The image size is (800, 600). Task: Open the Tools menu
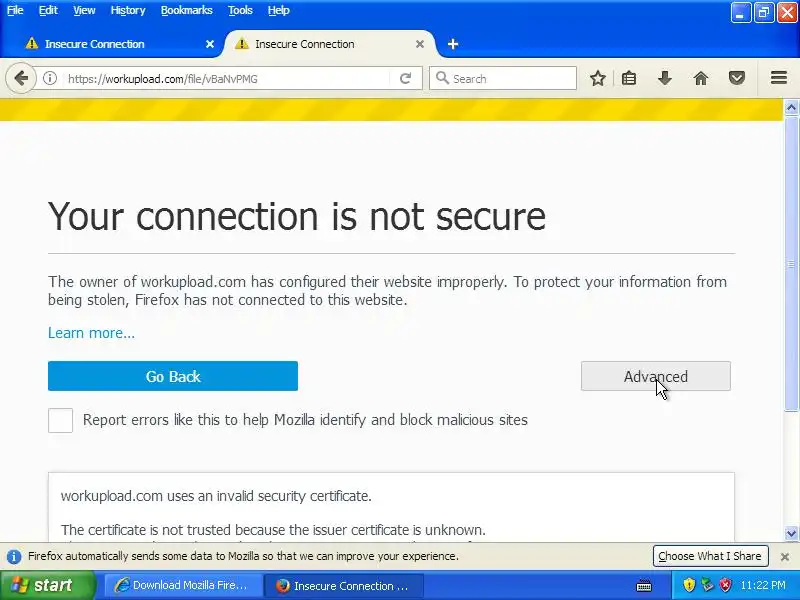click(x=240, y=10)
